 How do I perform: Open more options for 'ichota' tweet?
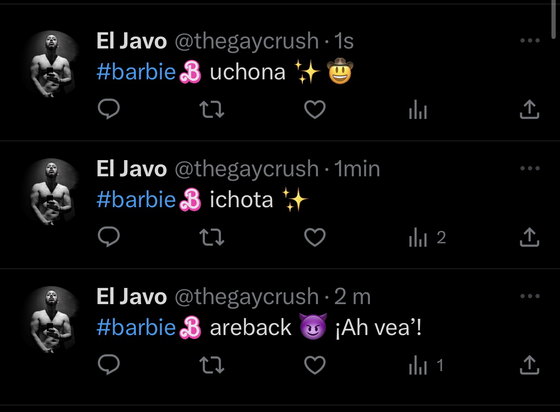[x=530, y=168]
